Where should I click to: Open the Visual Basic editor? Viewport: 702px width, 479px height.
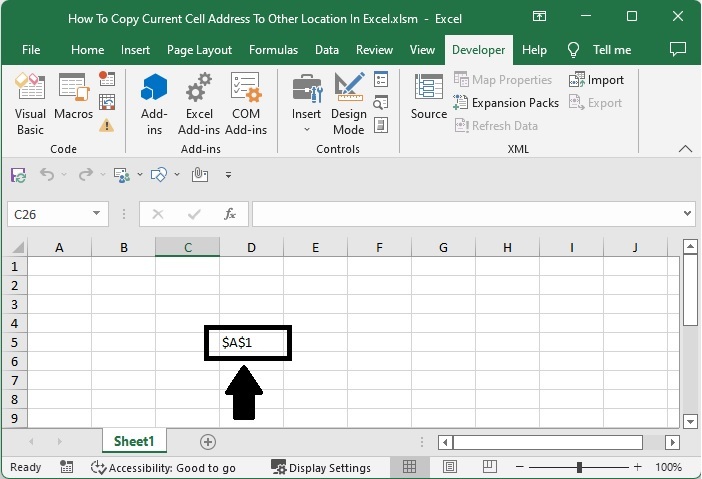[30, 105]
